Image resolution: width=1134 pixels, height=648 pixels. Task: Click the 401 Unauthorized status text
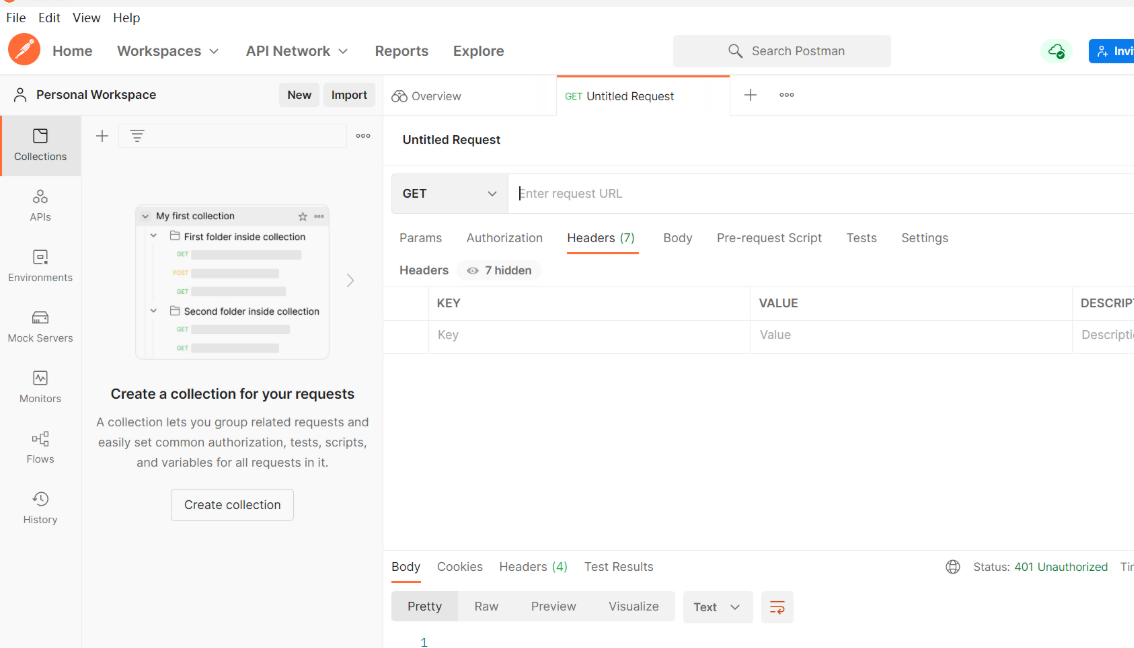pos(1061,567)
